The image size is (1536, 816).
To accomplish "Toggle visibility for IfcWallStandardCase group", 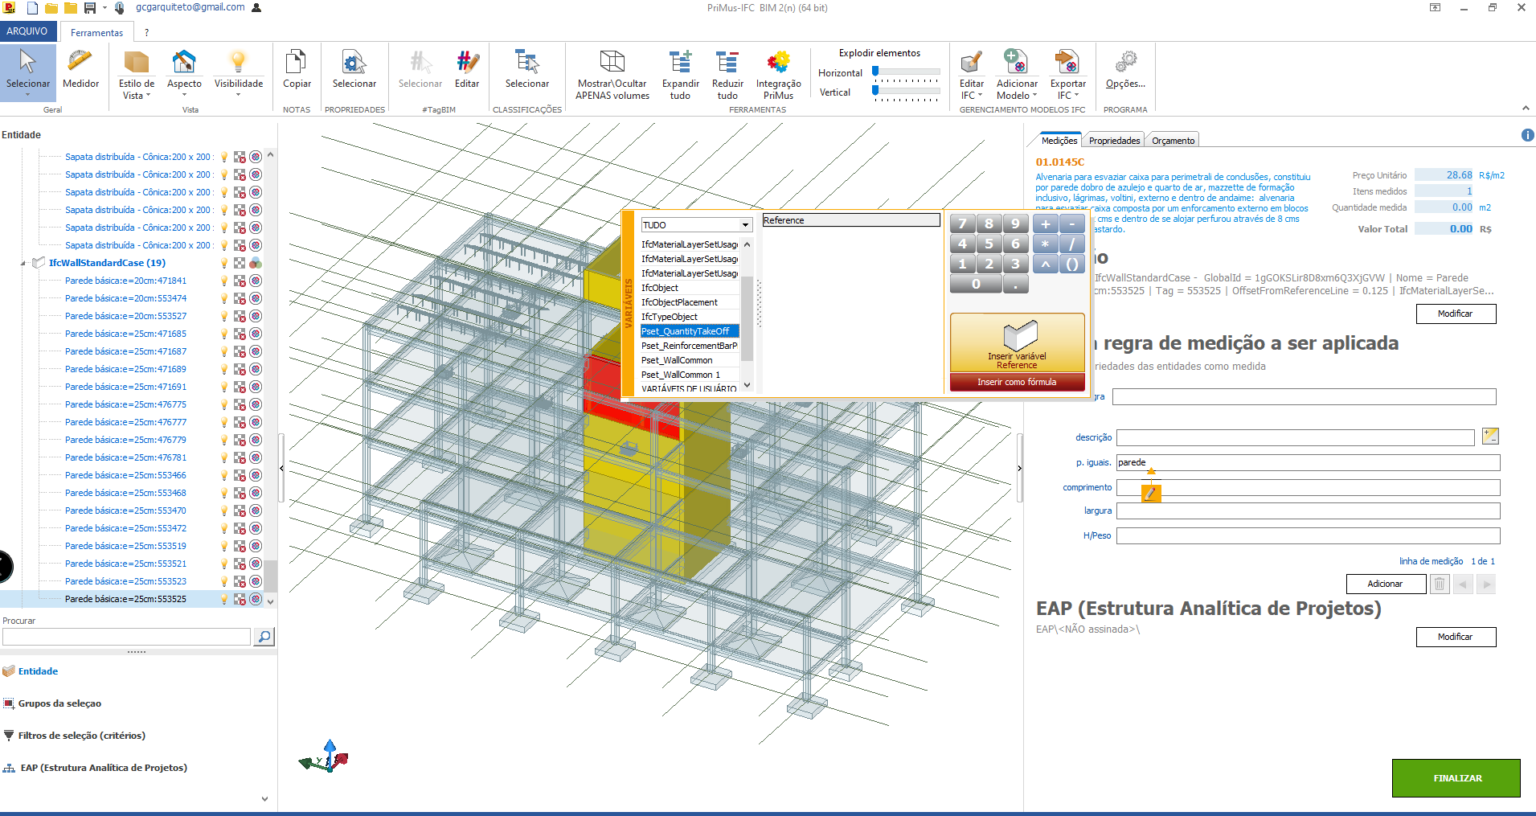I will (222, 262).
